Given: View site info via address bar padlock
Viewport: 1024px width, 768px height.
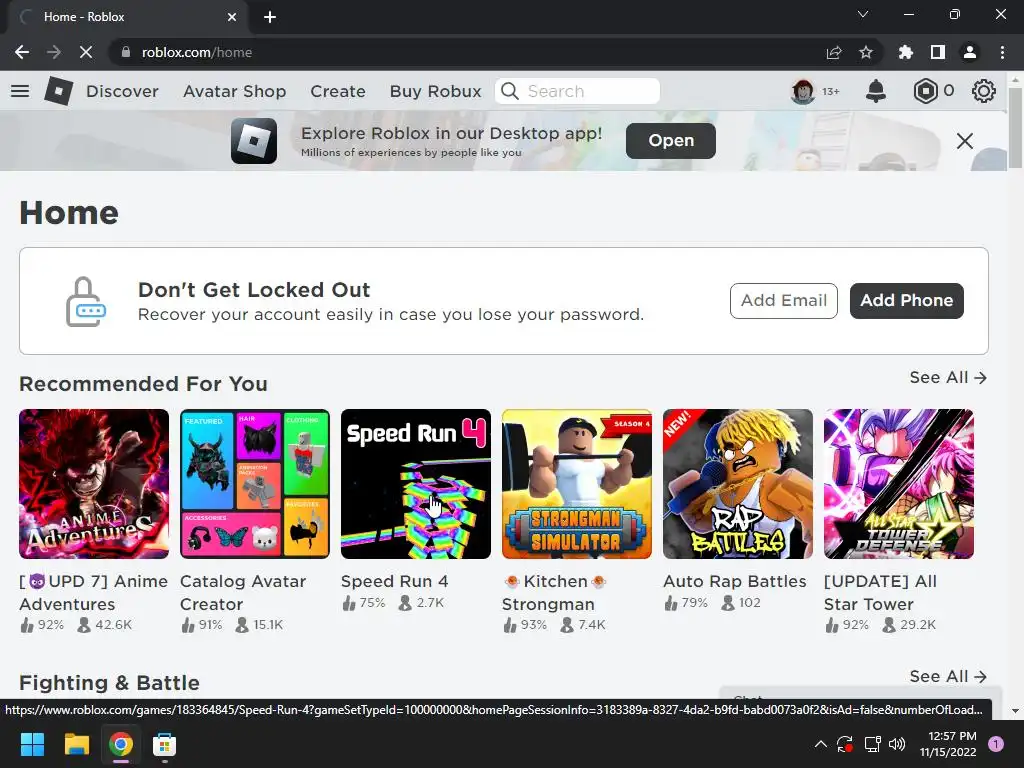Looking at the screenshot, I should pos(126,52).
